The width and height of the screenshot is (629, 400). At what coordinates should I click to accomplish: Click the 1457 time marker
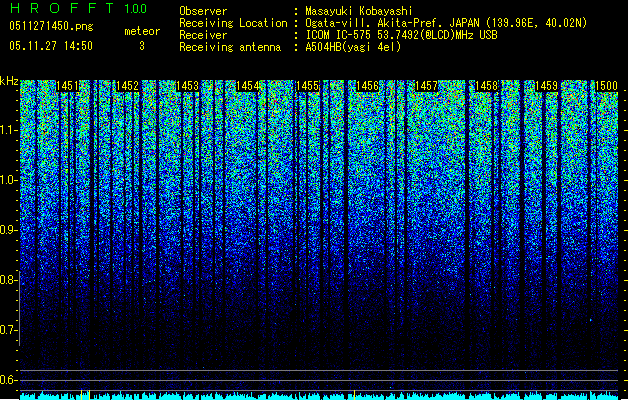(x=427, y=86)
